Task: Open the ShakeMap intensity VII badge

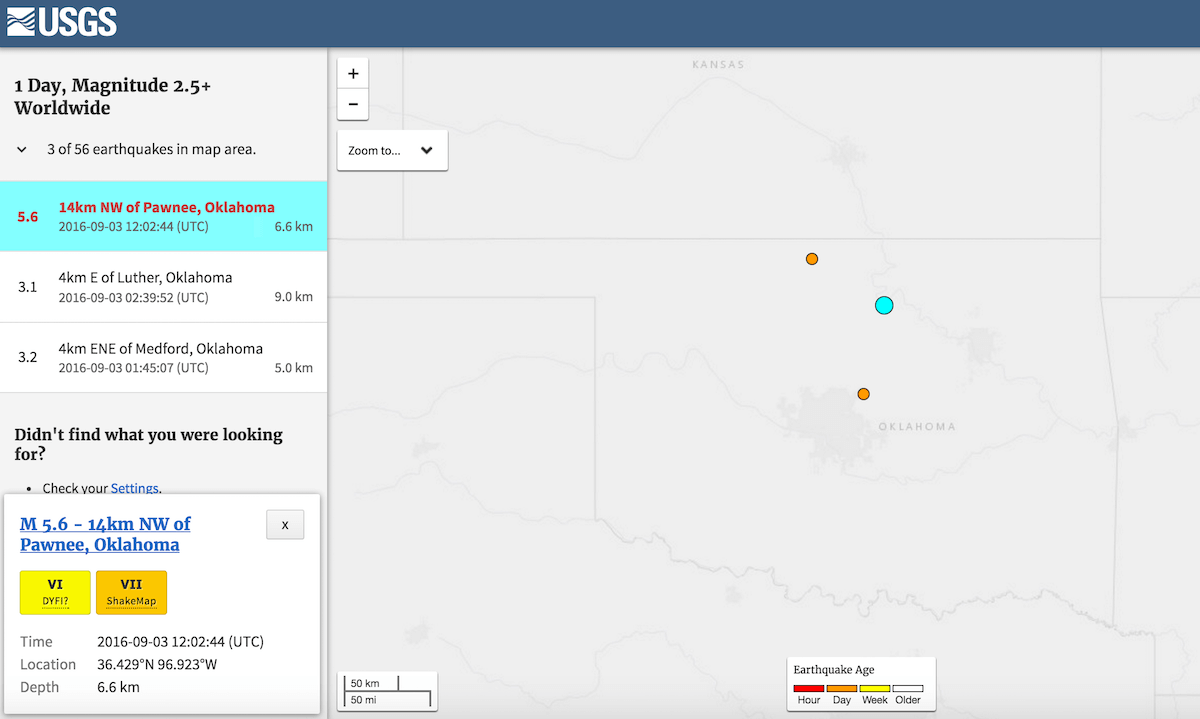Action: tap(131, 592)
